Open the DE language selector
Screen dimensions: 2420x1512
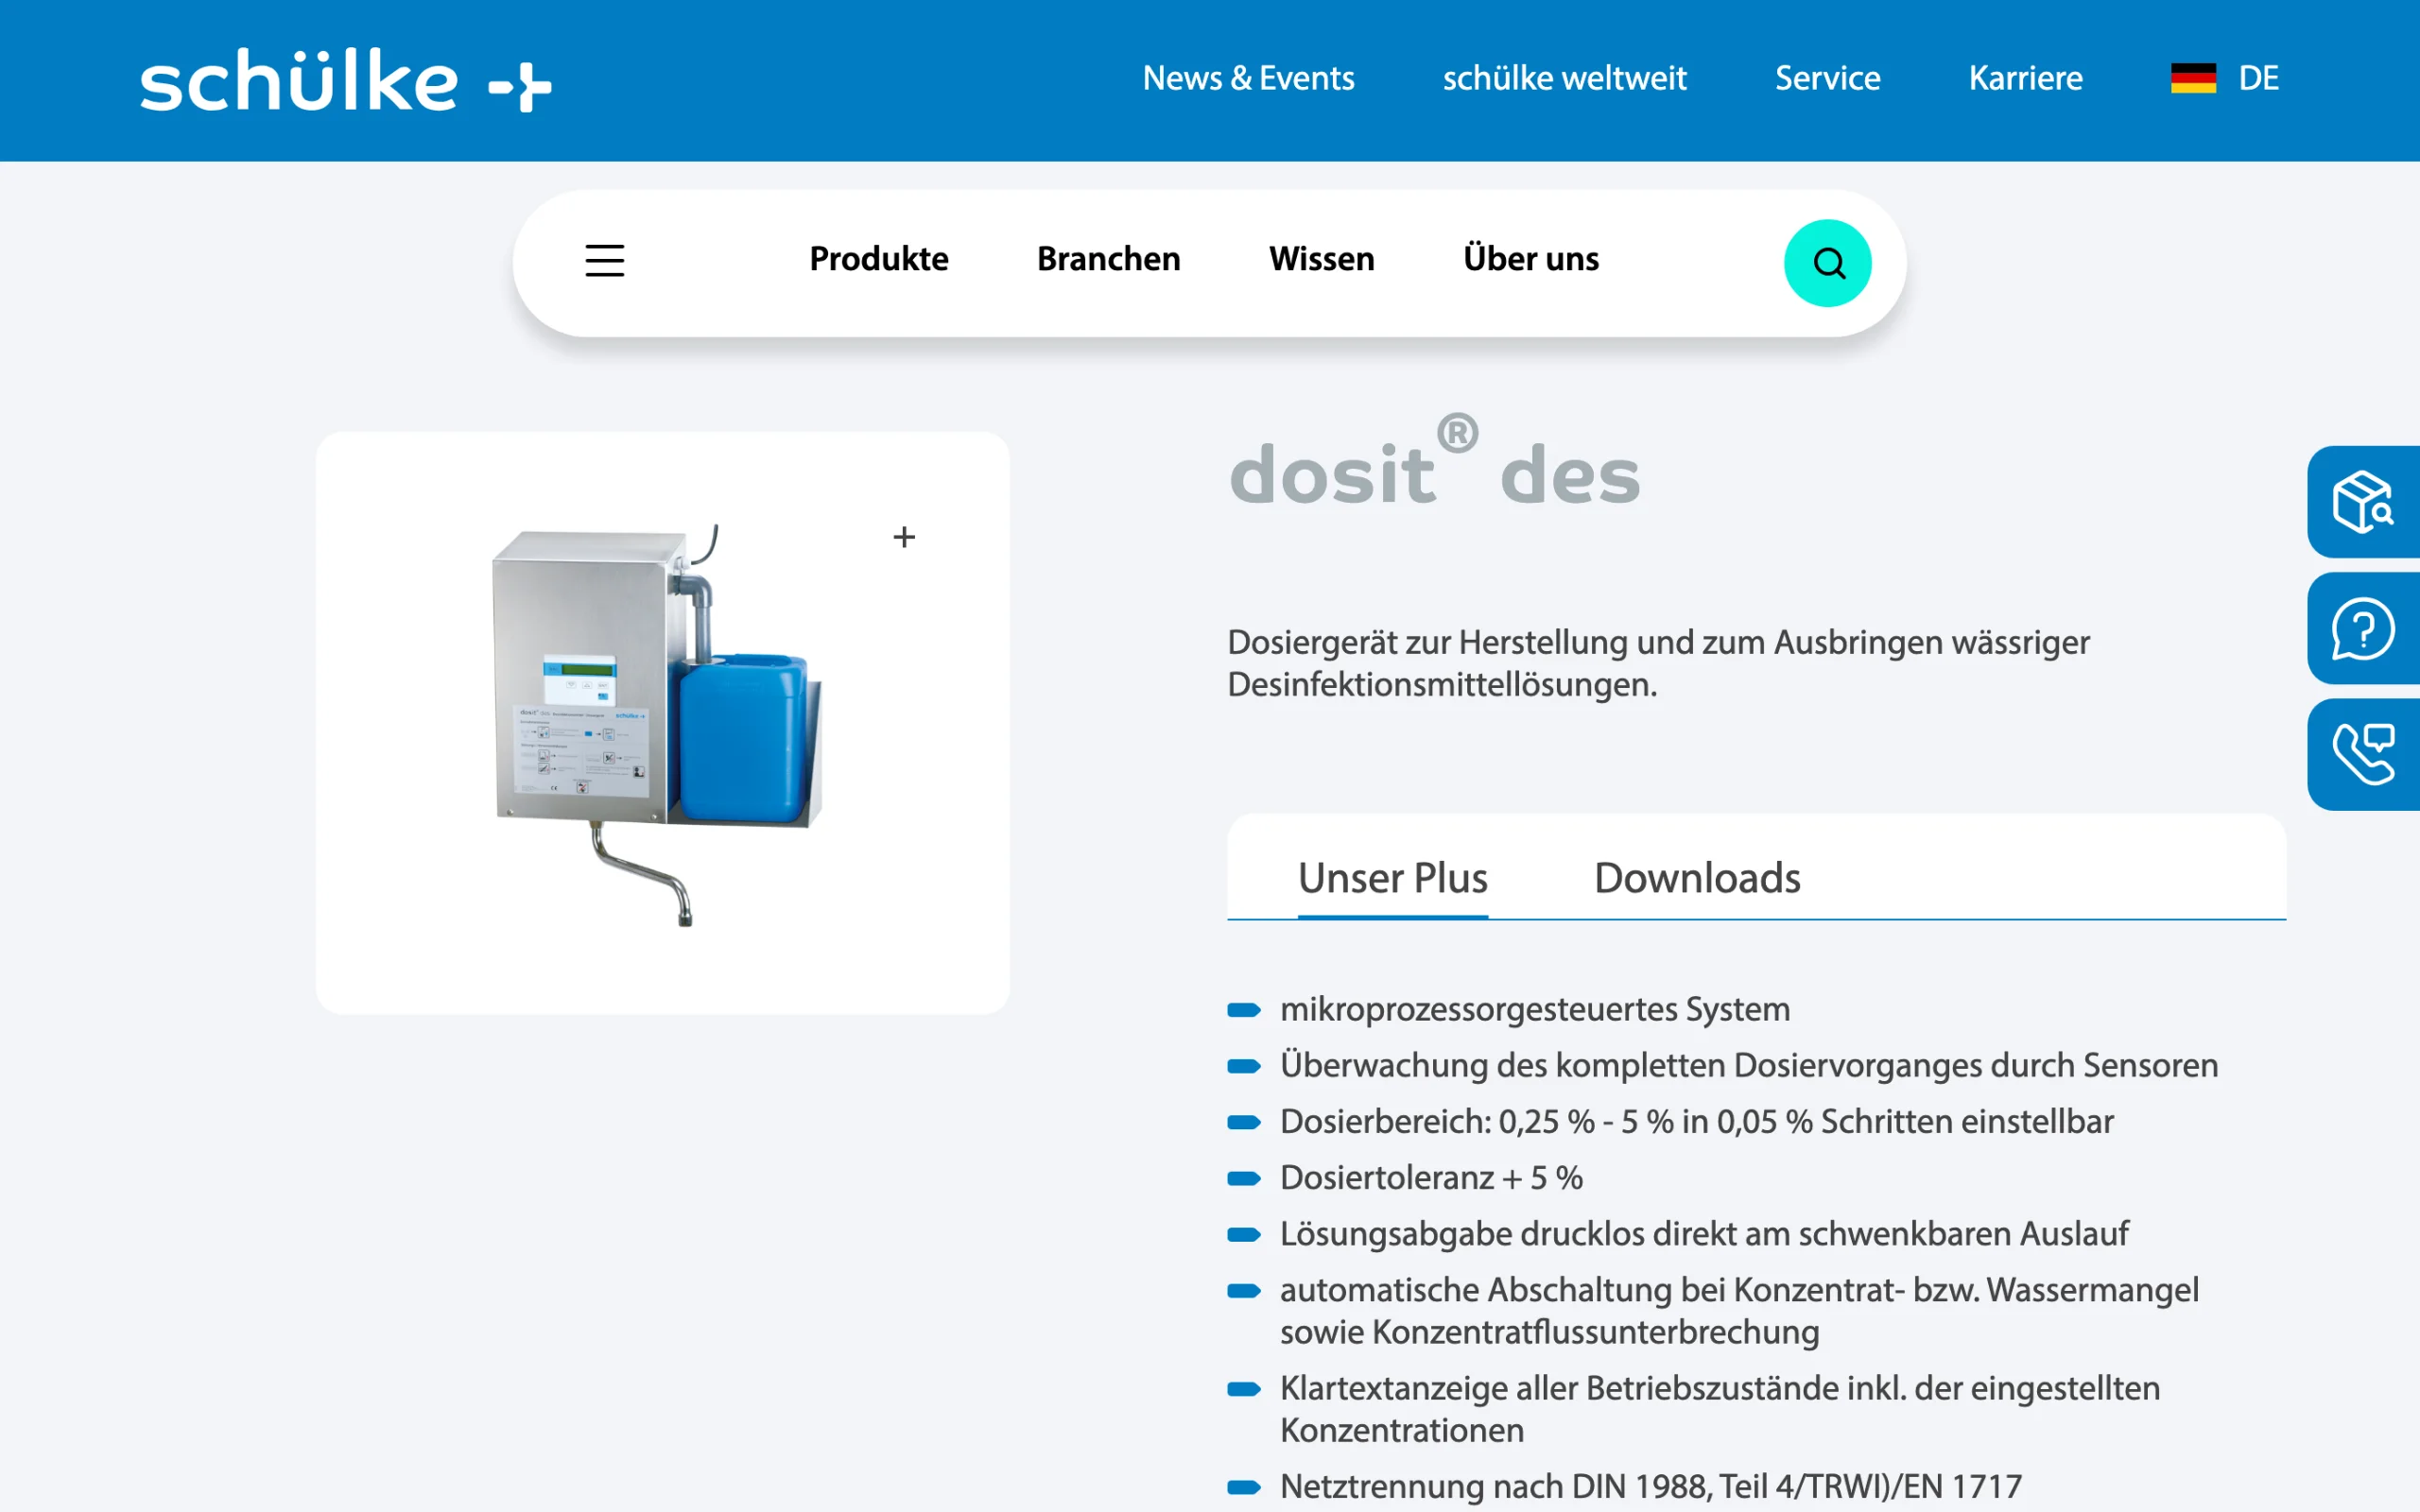pyautogui.click(x=2258, y=78)
